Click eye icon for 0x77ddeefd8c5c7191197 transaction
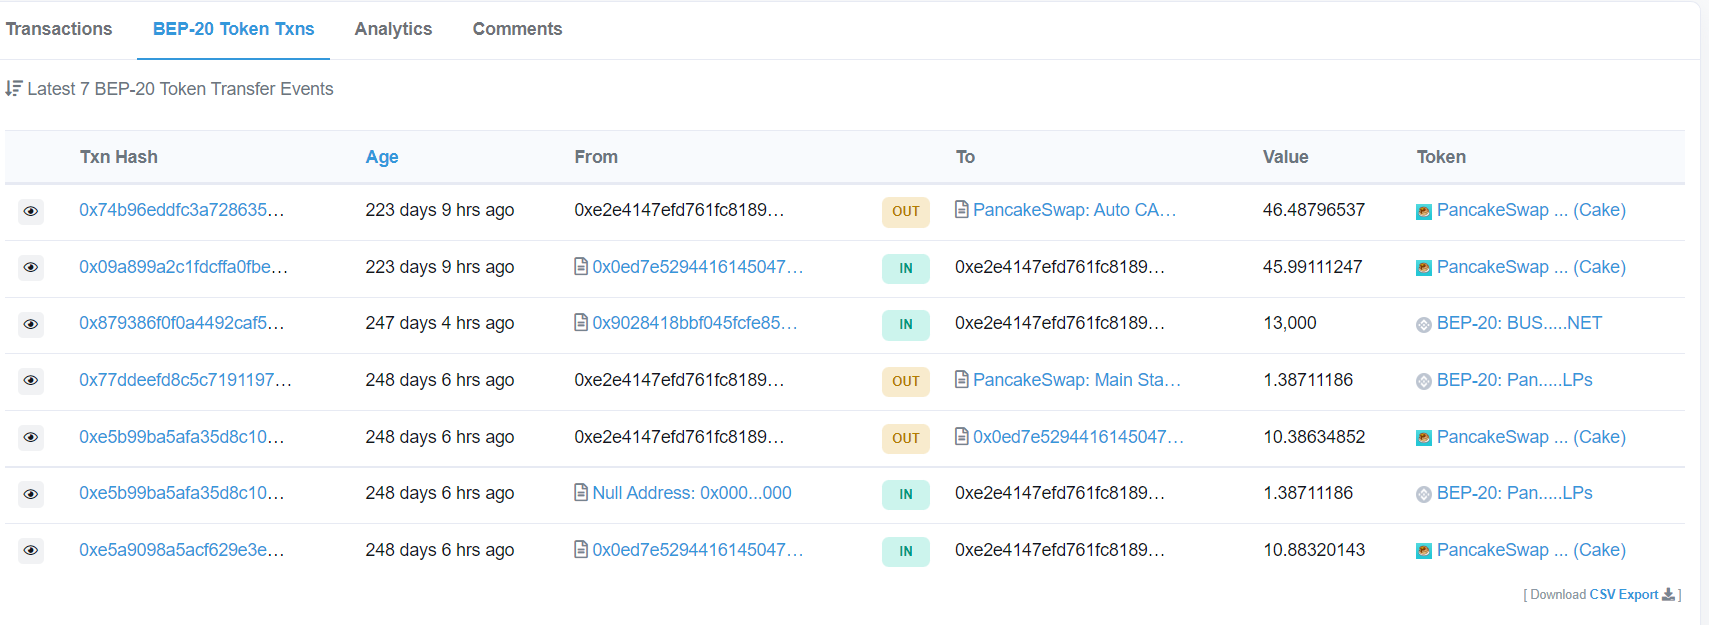This screenshot has width=1709, height=625. [x=31, y=380]
